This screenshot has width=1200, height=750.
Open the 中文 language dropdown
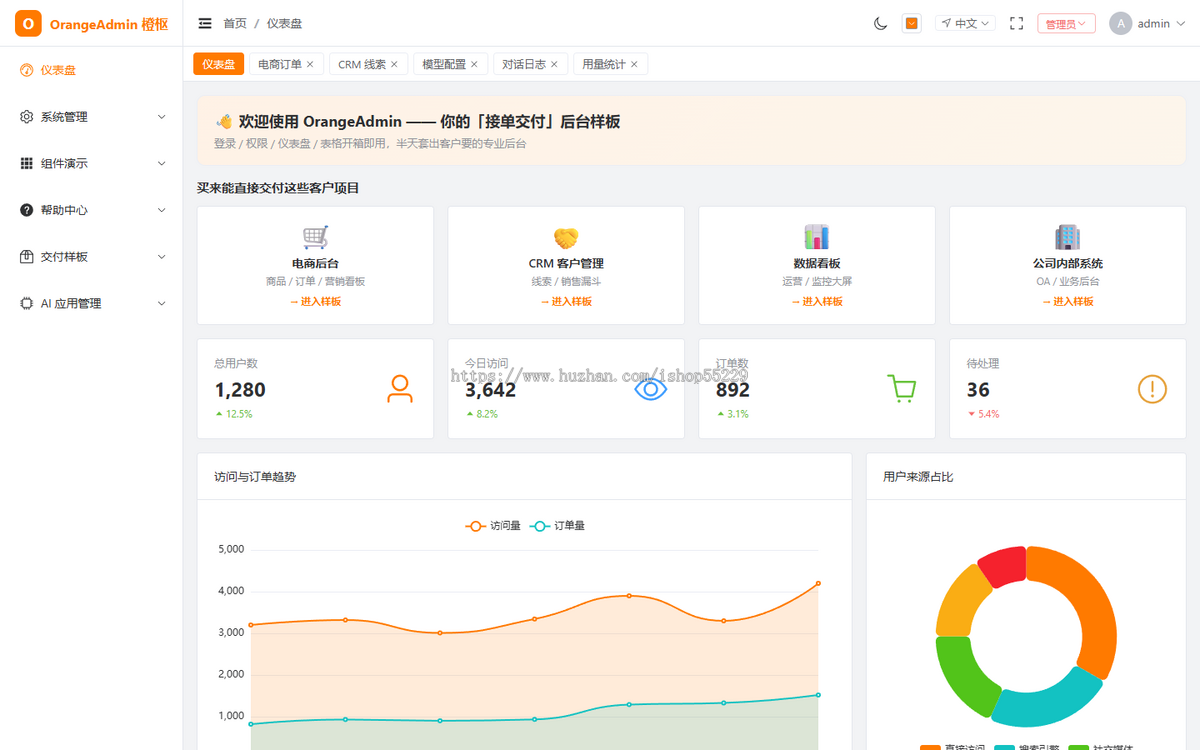click(965, 23)
